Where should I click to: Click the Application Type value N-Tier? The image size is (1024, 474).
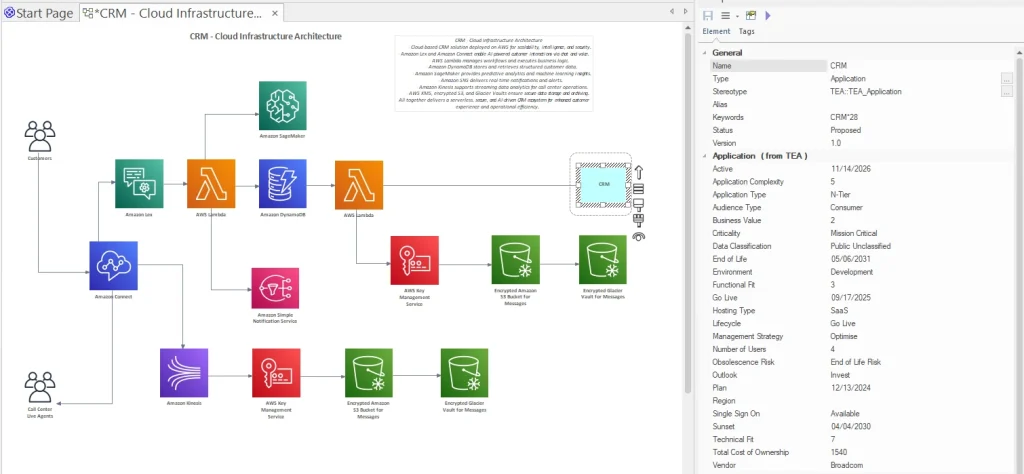tap(840, 195)
